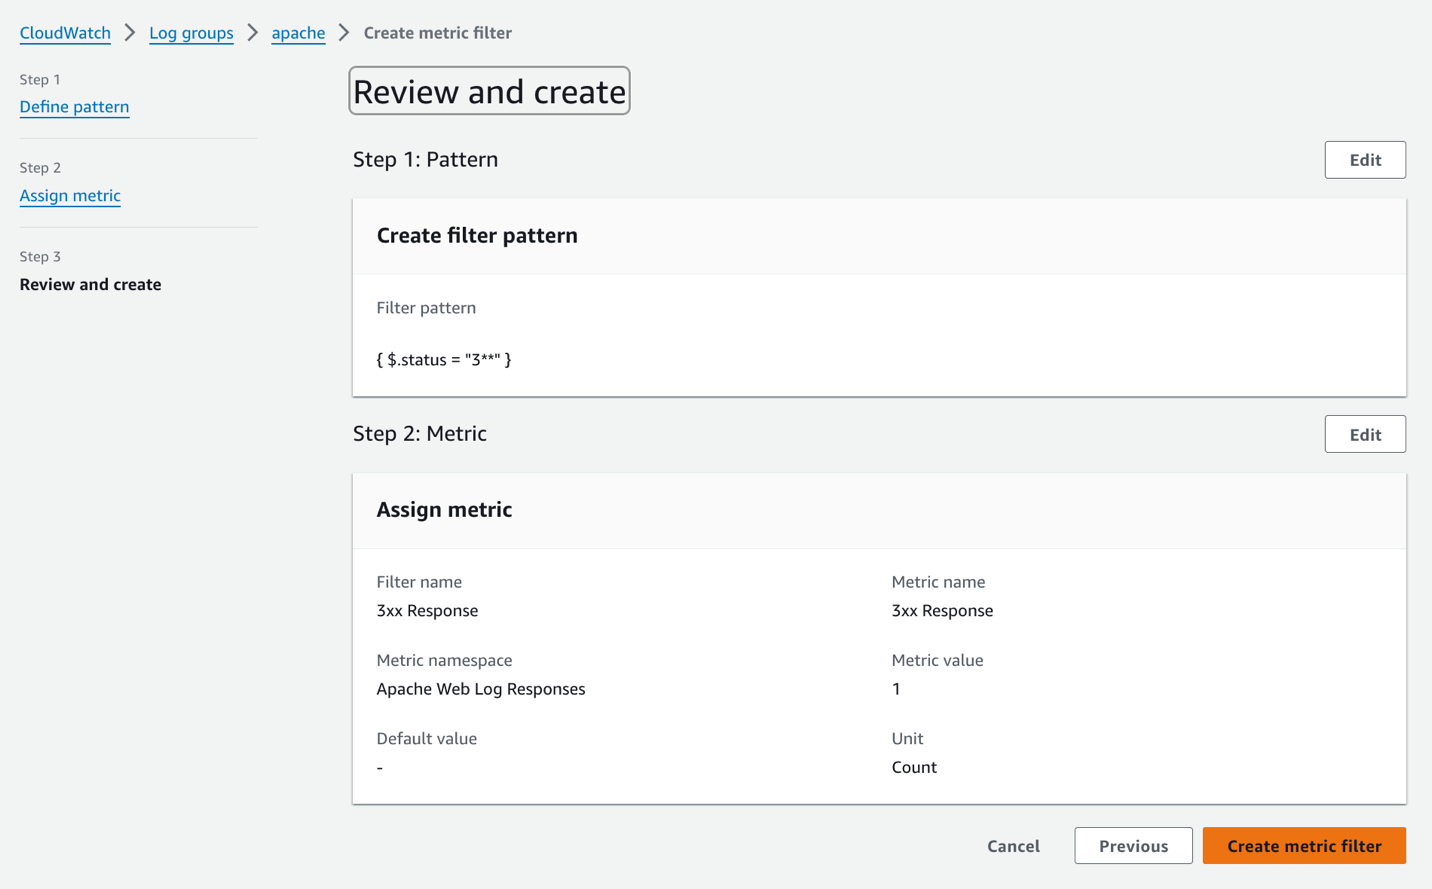Click the Count unit value

click(x=914, y=768)
